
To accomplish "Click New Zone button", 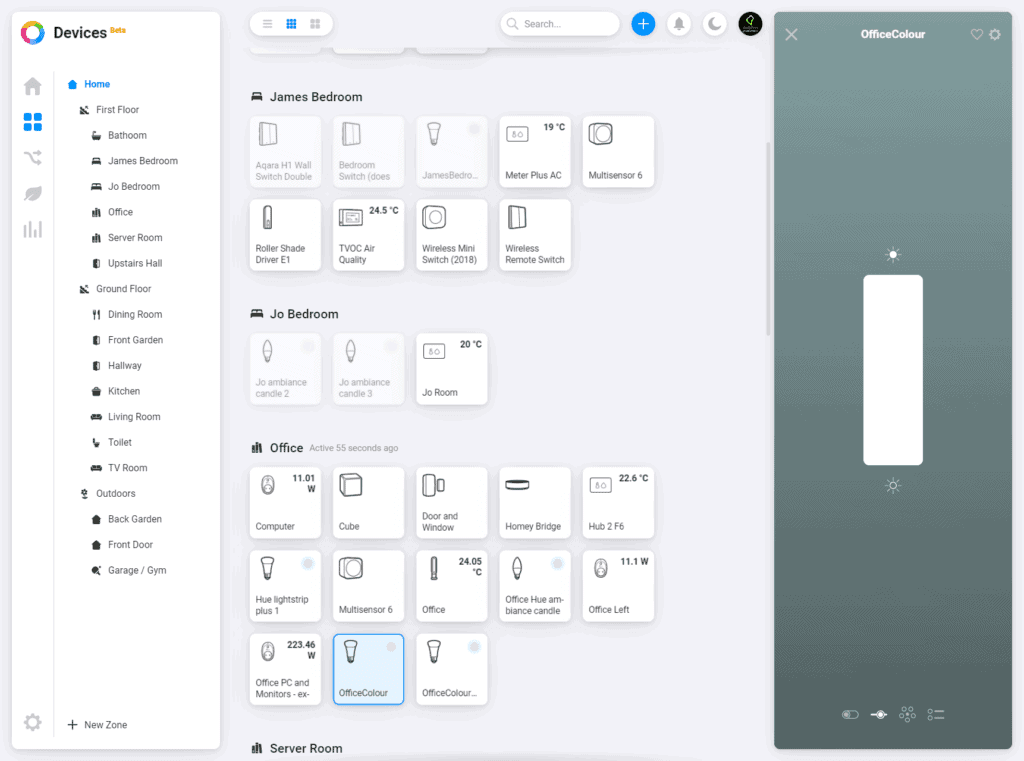I will 97,725.
